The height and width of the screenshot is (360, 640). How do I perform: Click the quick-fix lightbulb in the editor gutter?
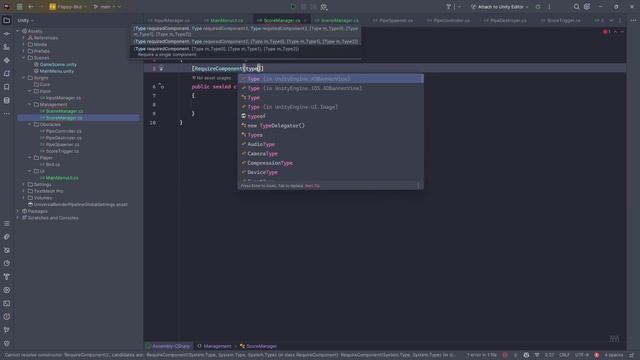[x=161, y=69]
